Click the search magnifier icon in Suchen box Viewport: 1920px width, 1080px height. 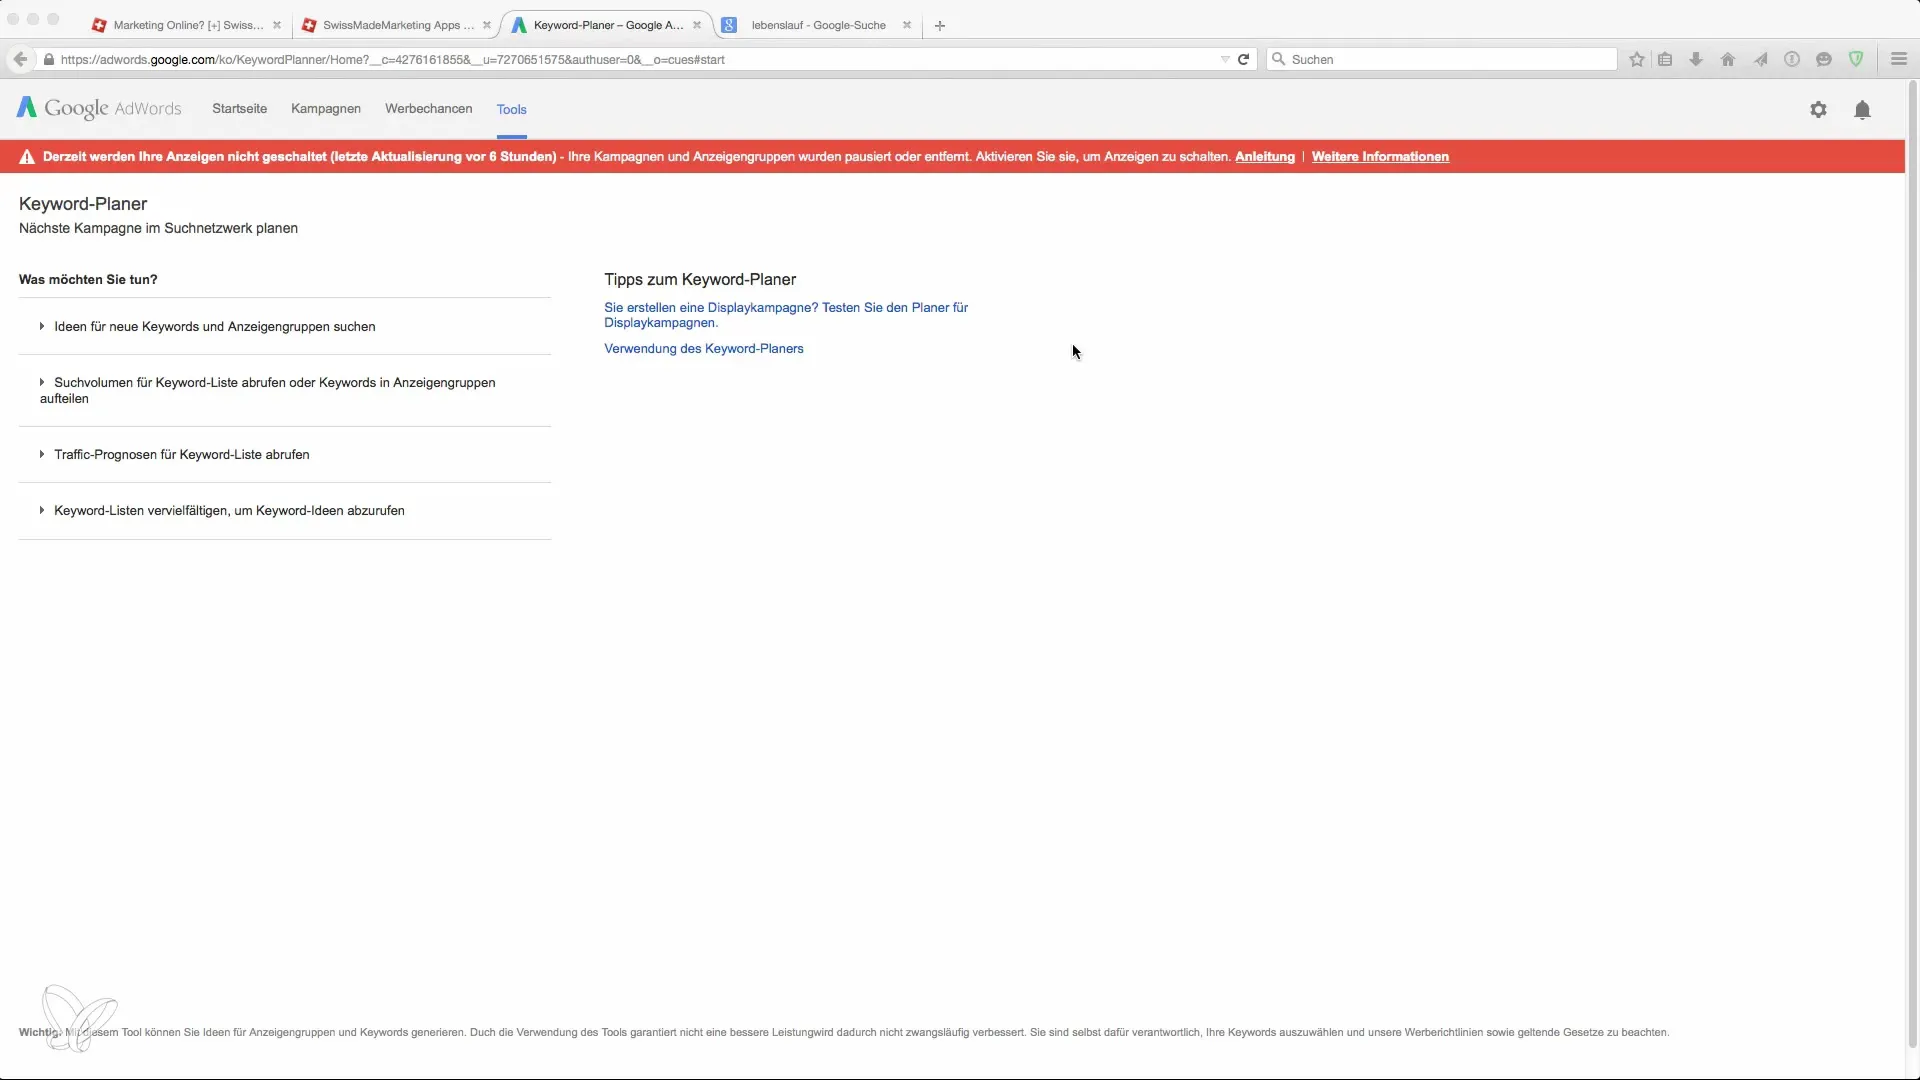(x=1278, y=59)
